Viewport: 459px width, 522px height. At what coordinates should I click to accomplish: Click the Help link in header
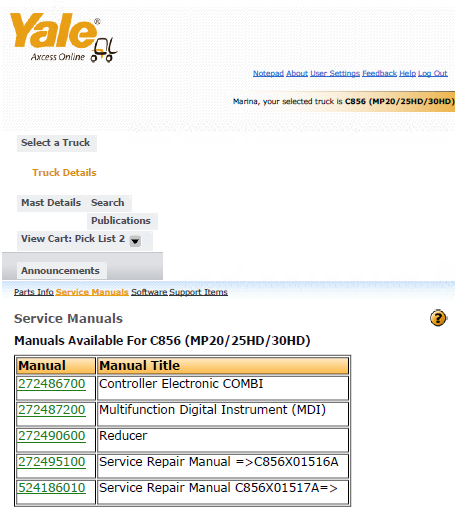click(x=407, y=73)
